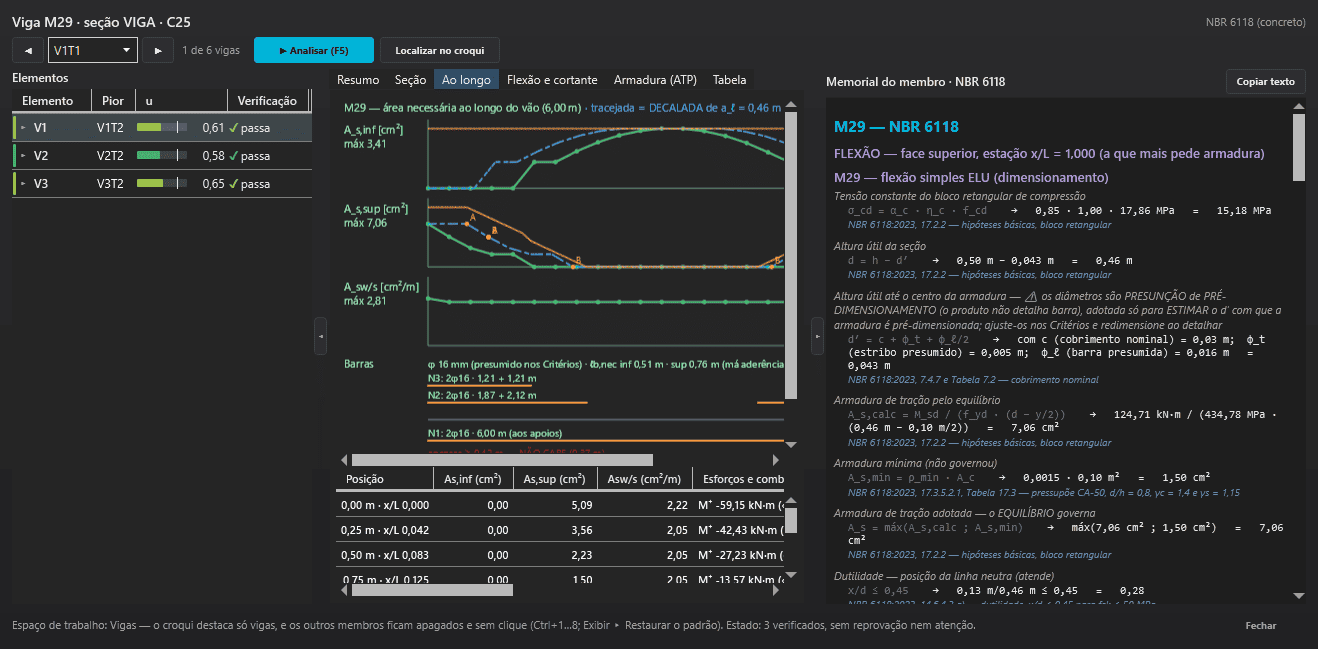
Task: Open the Seção tab
Action: pyautogui.click(x=410, y=80)
